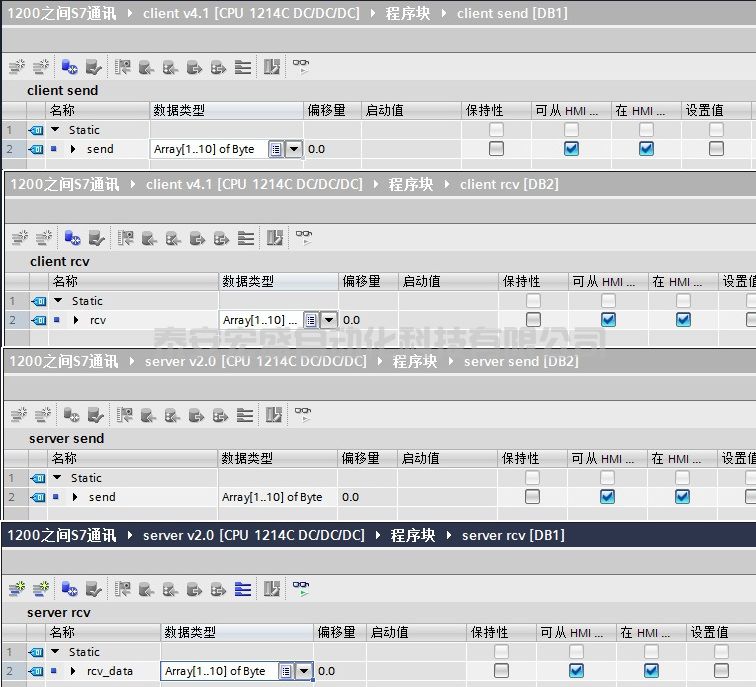Enable retain checkbox for rcv_data row
The height and width of the screenshot is (687, 756).
point(501,671)
